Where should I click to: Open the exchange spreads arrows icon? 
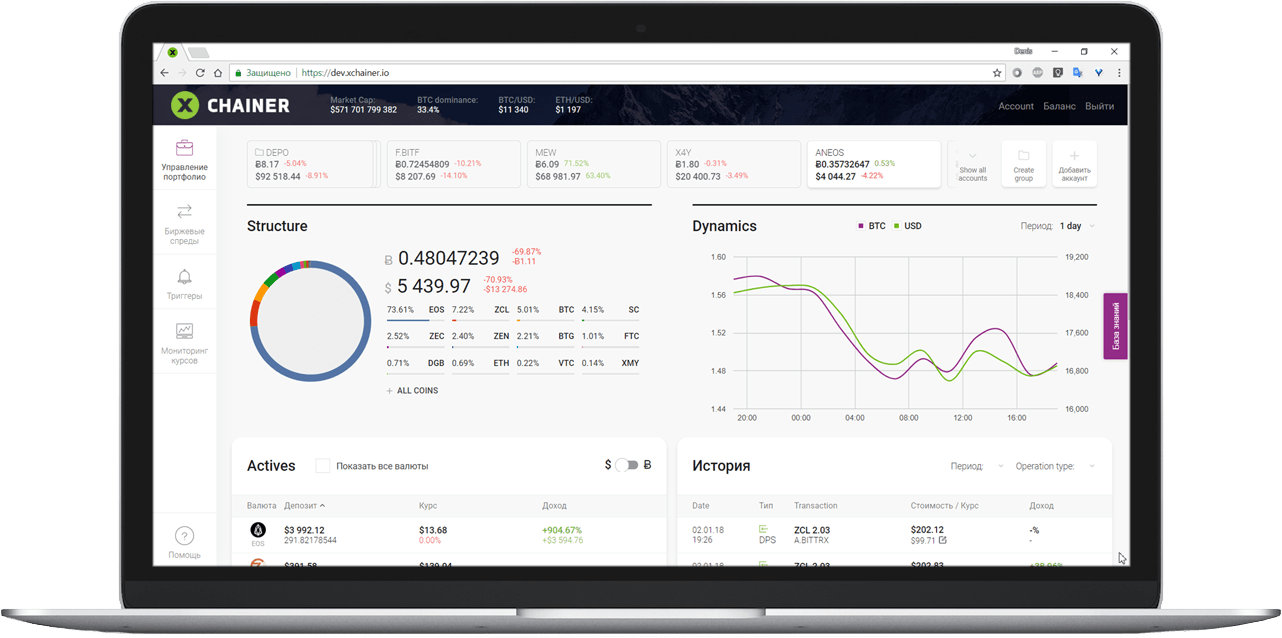click(x=184, y=211)
